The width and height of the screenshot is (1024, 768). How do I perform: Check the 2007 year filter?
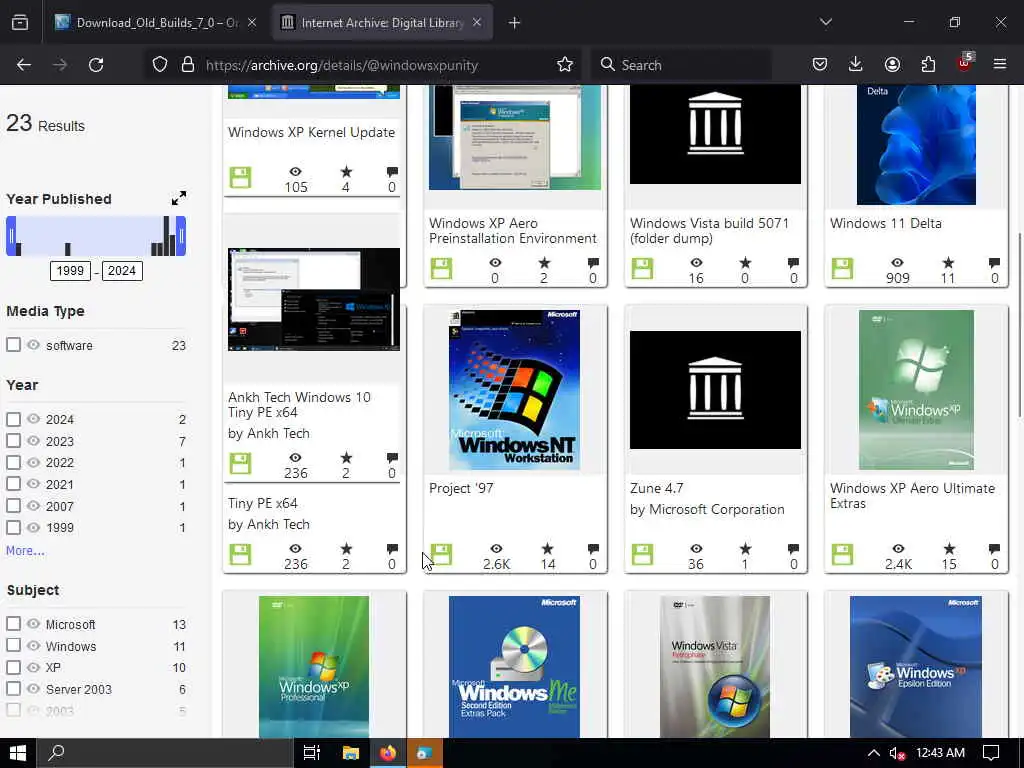(13, 505)
